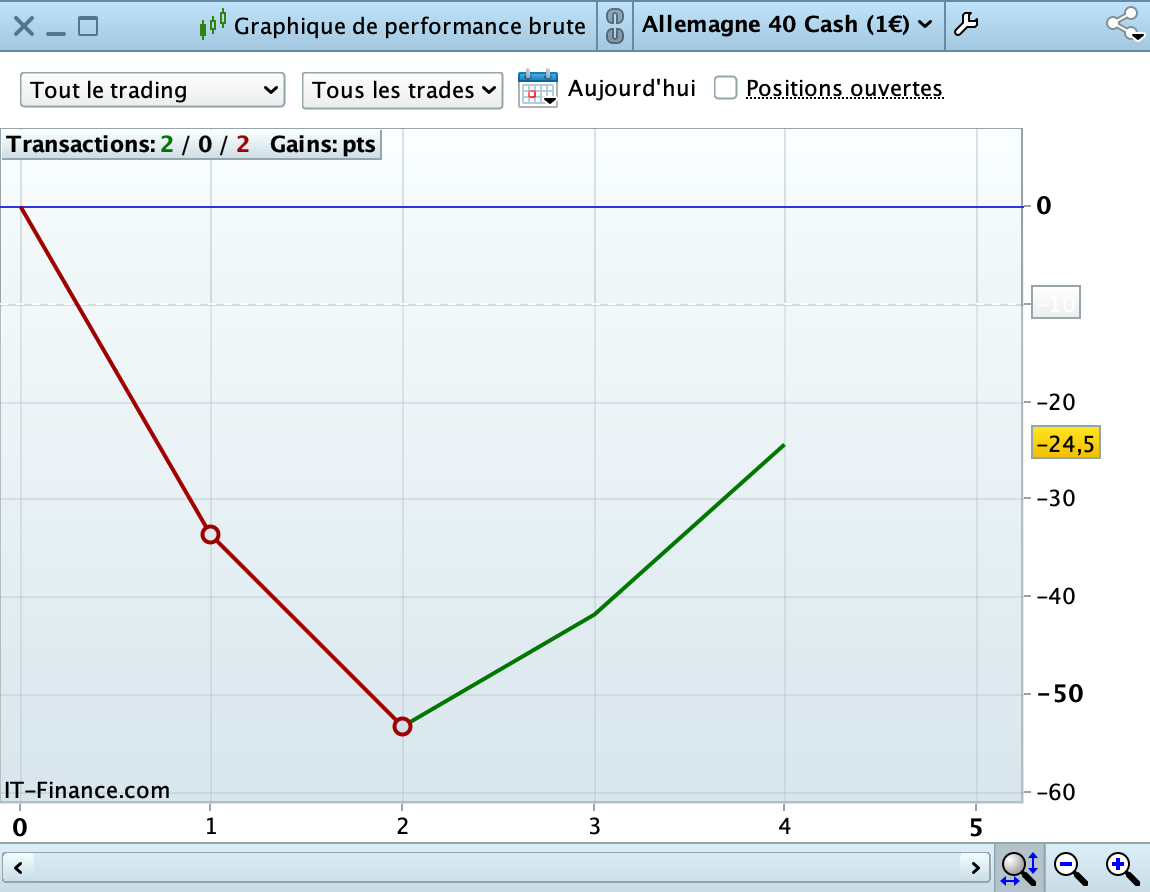Click the share icon
This screenshot has height=892, width=1150.
click(x=1125, y=25)
